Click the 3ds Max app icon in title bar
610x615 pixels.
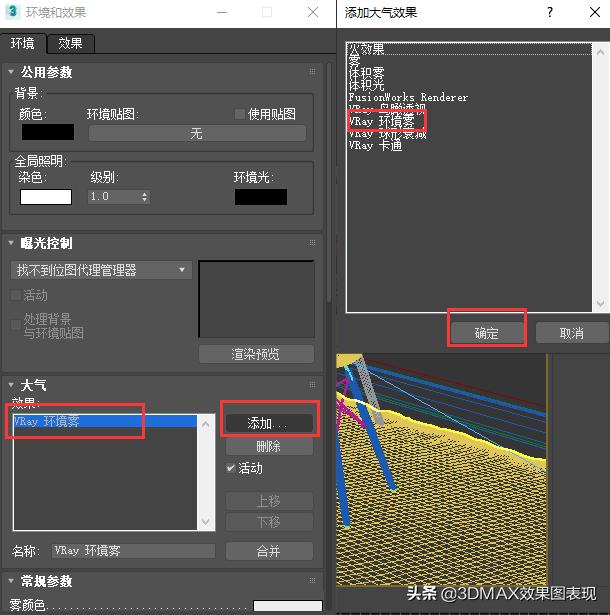point(13,12)
